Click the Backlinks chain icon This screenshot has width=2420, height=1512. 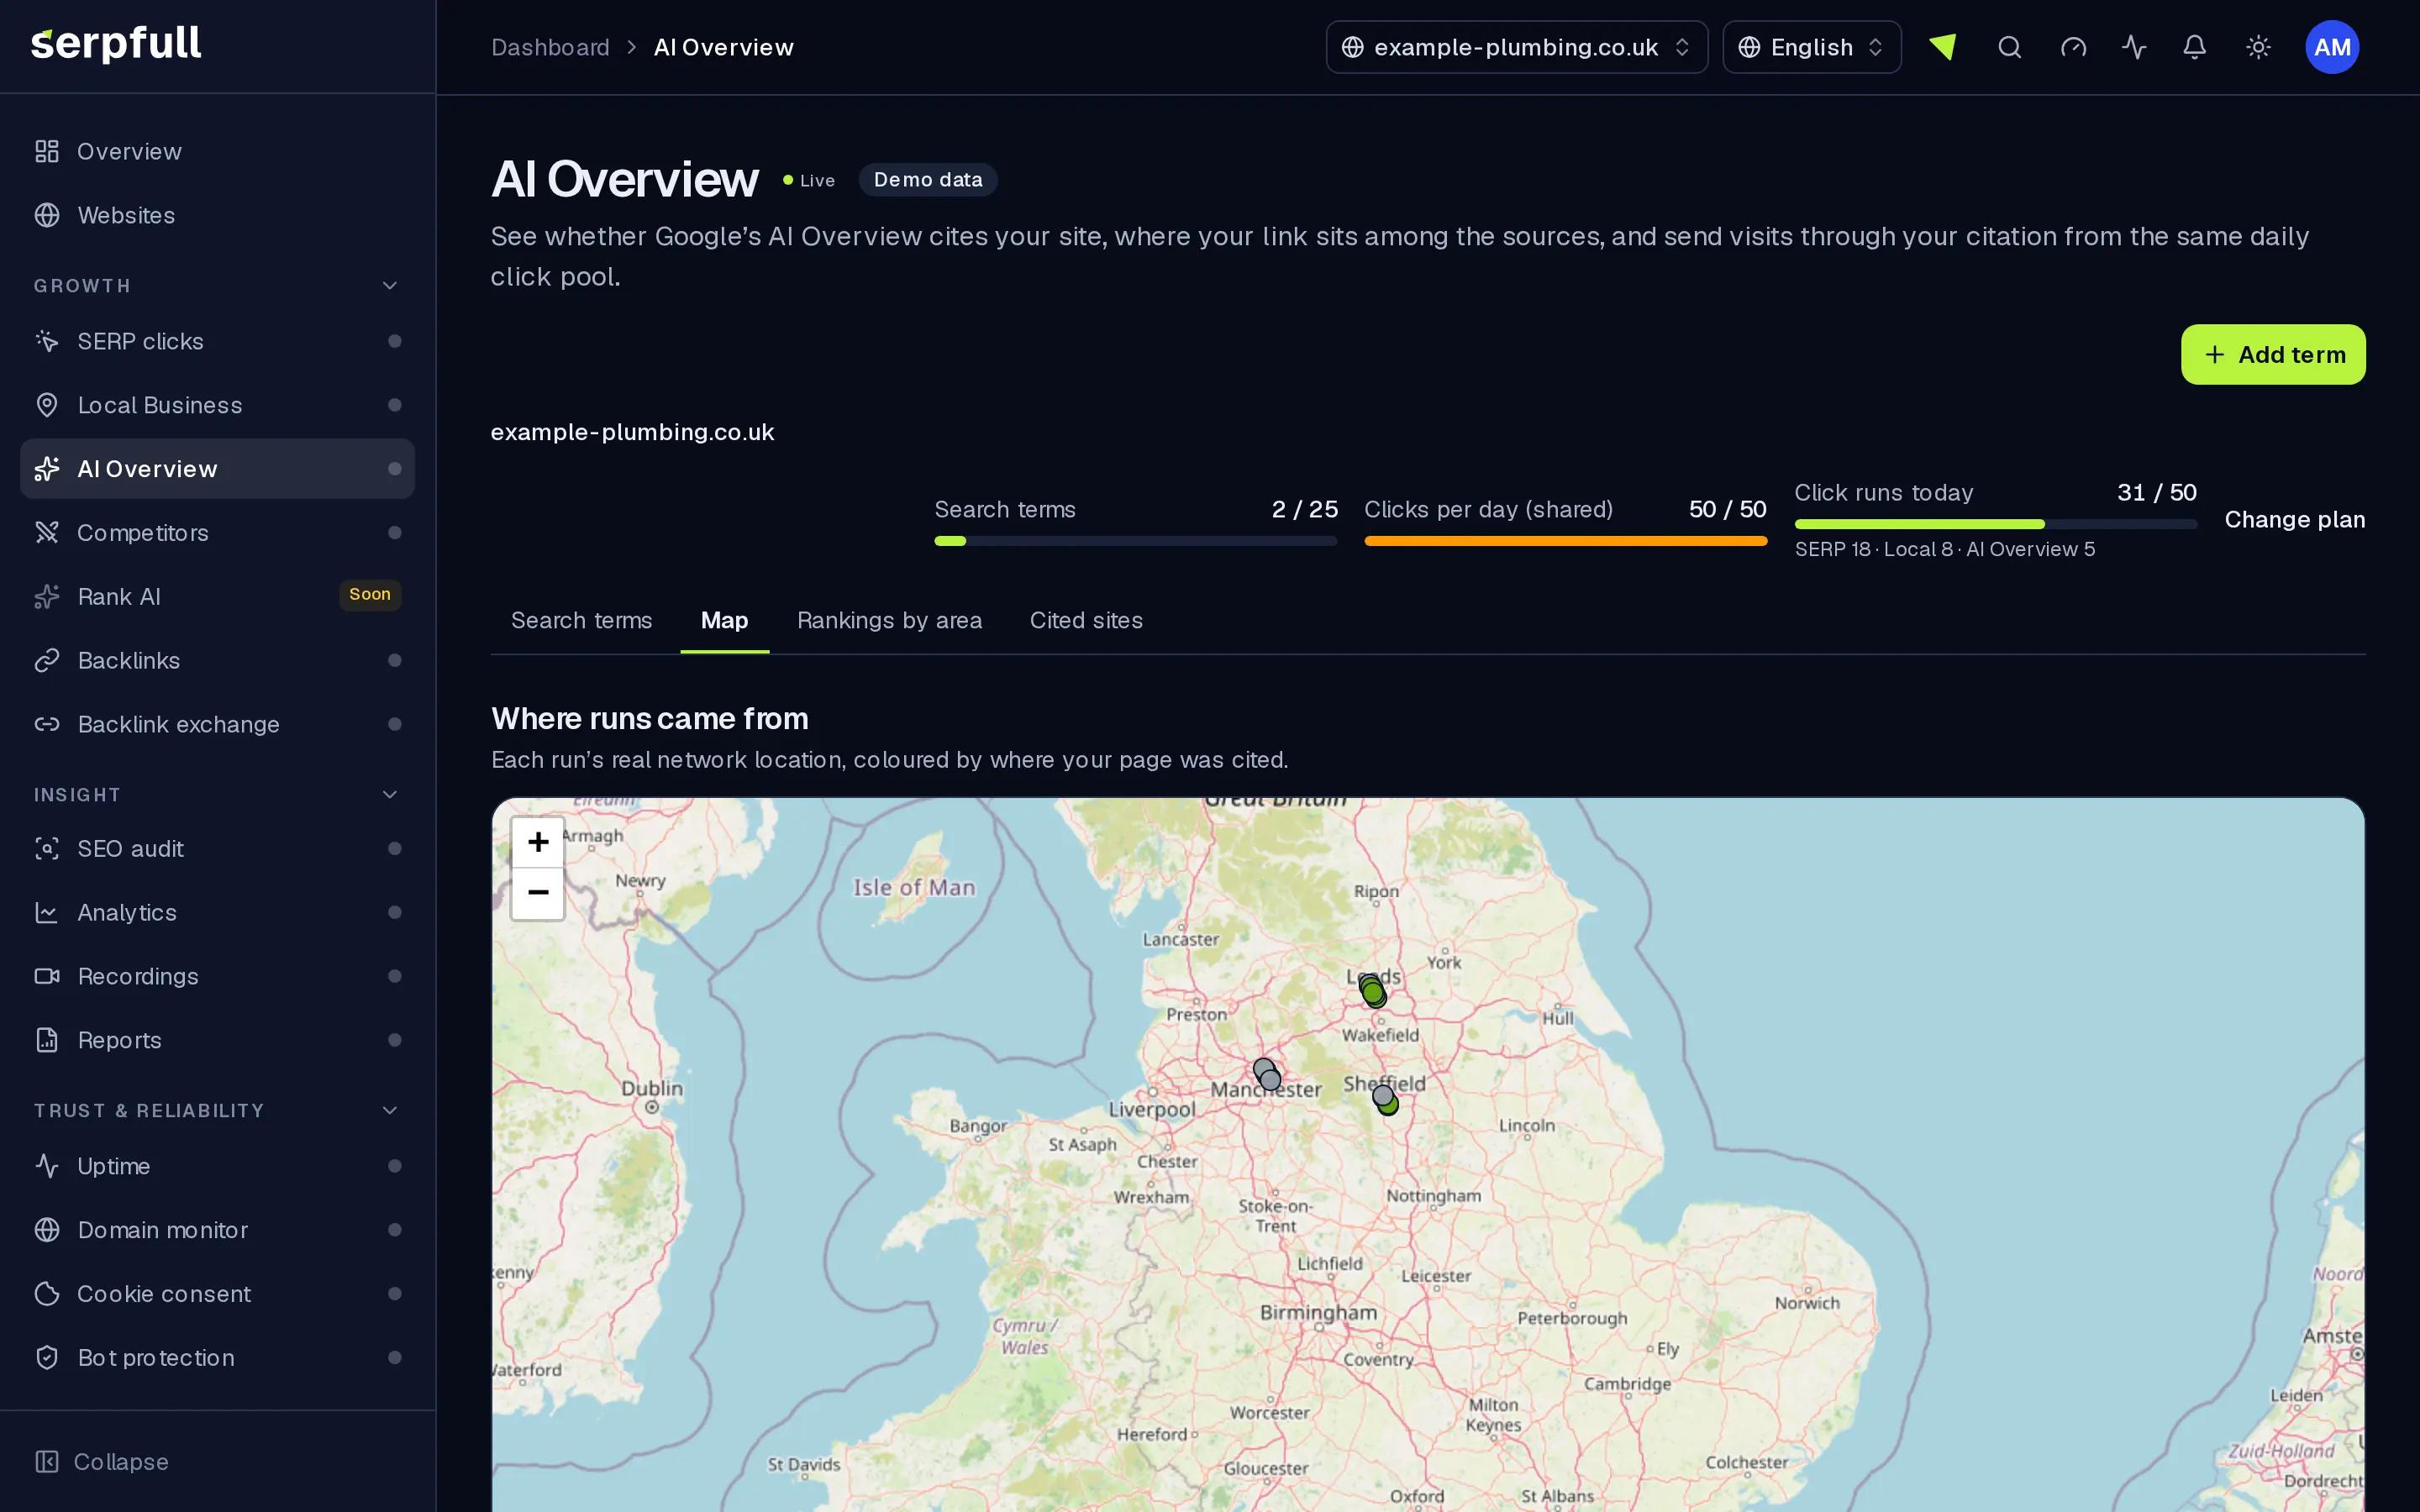(x=47, y=661)
